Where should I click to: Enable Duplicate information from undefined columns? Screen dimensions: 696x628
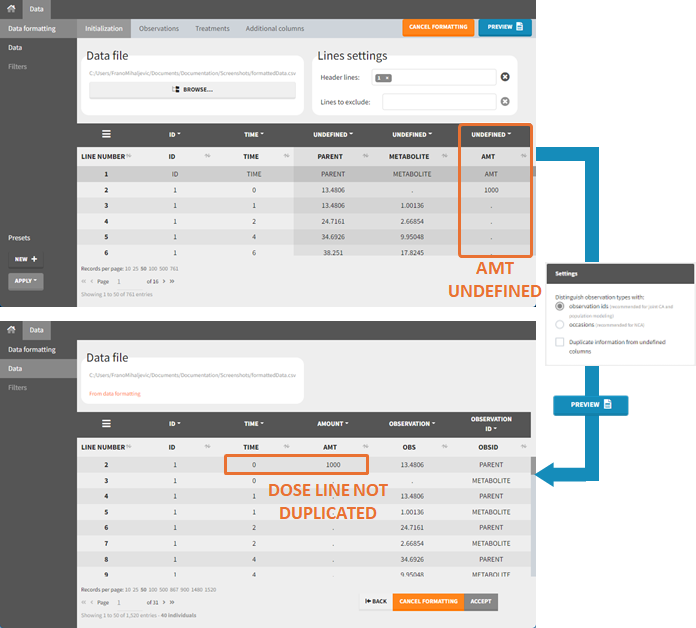560,342
